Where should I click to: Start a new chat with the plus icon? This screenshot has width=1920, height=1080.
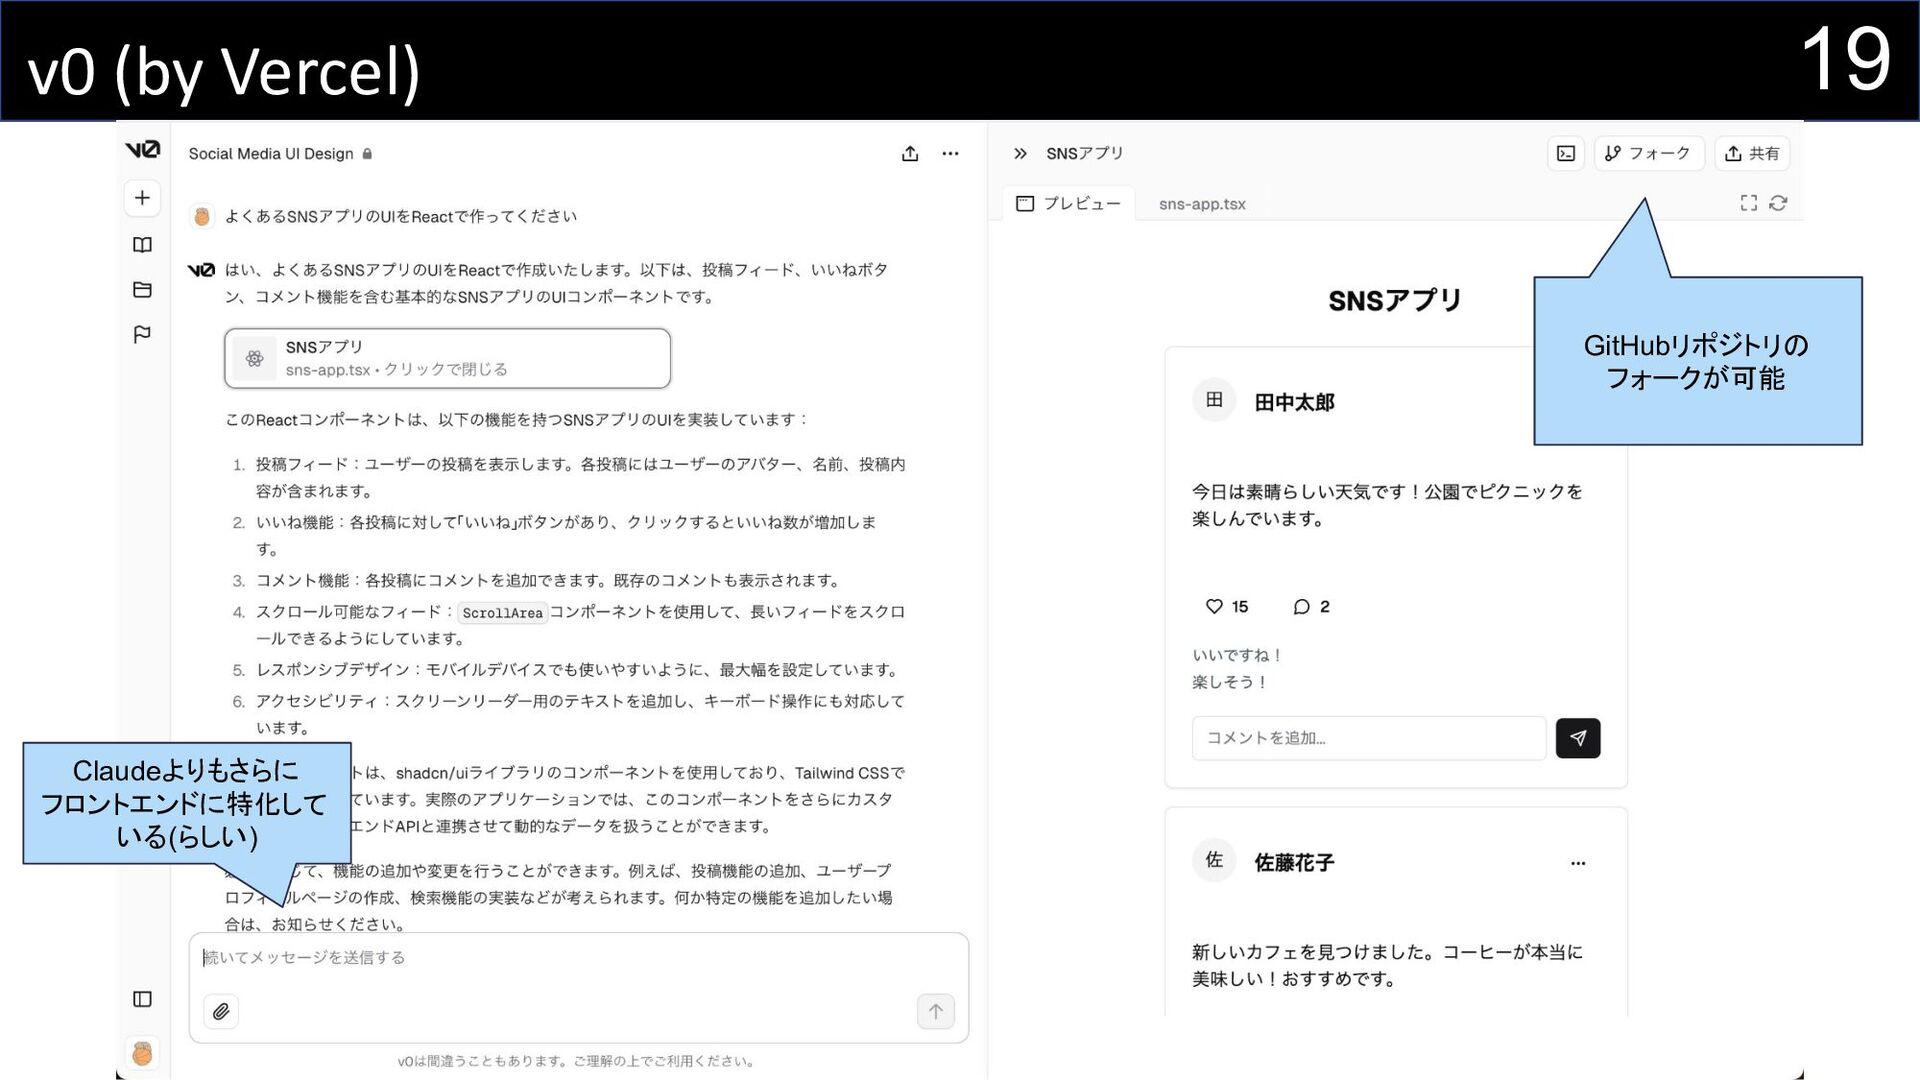[x=142, y=198]
